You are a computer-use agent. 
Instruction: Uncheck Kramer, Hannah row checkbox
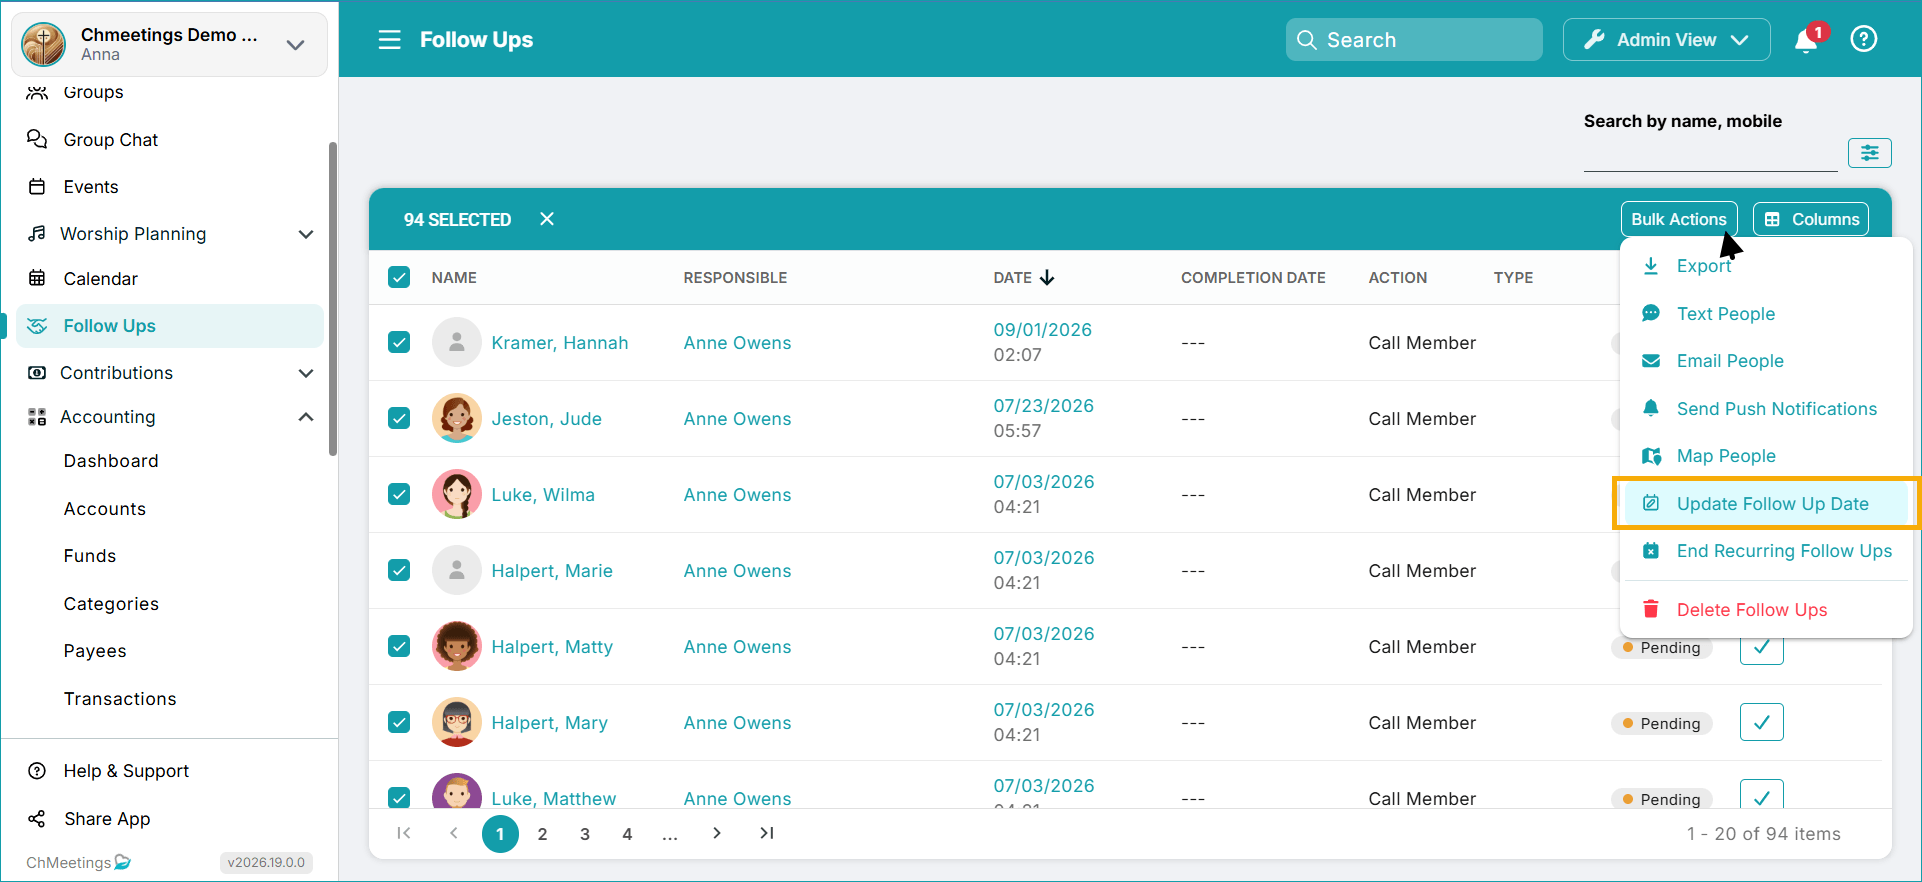click(399, 342)
